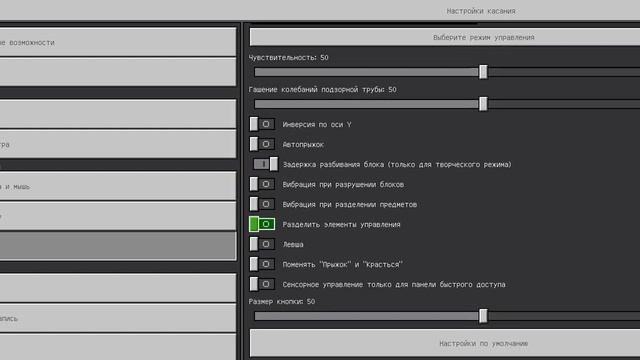
Task: Select the highlighted dark-gray sidebar tab
Action: tap(118, 246)
